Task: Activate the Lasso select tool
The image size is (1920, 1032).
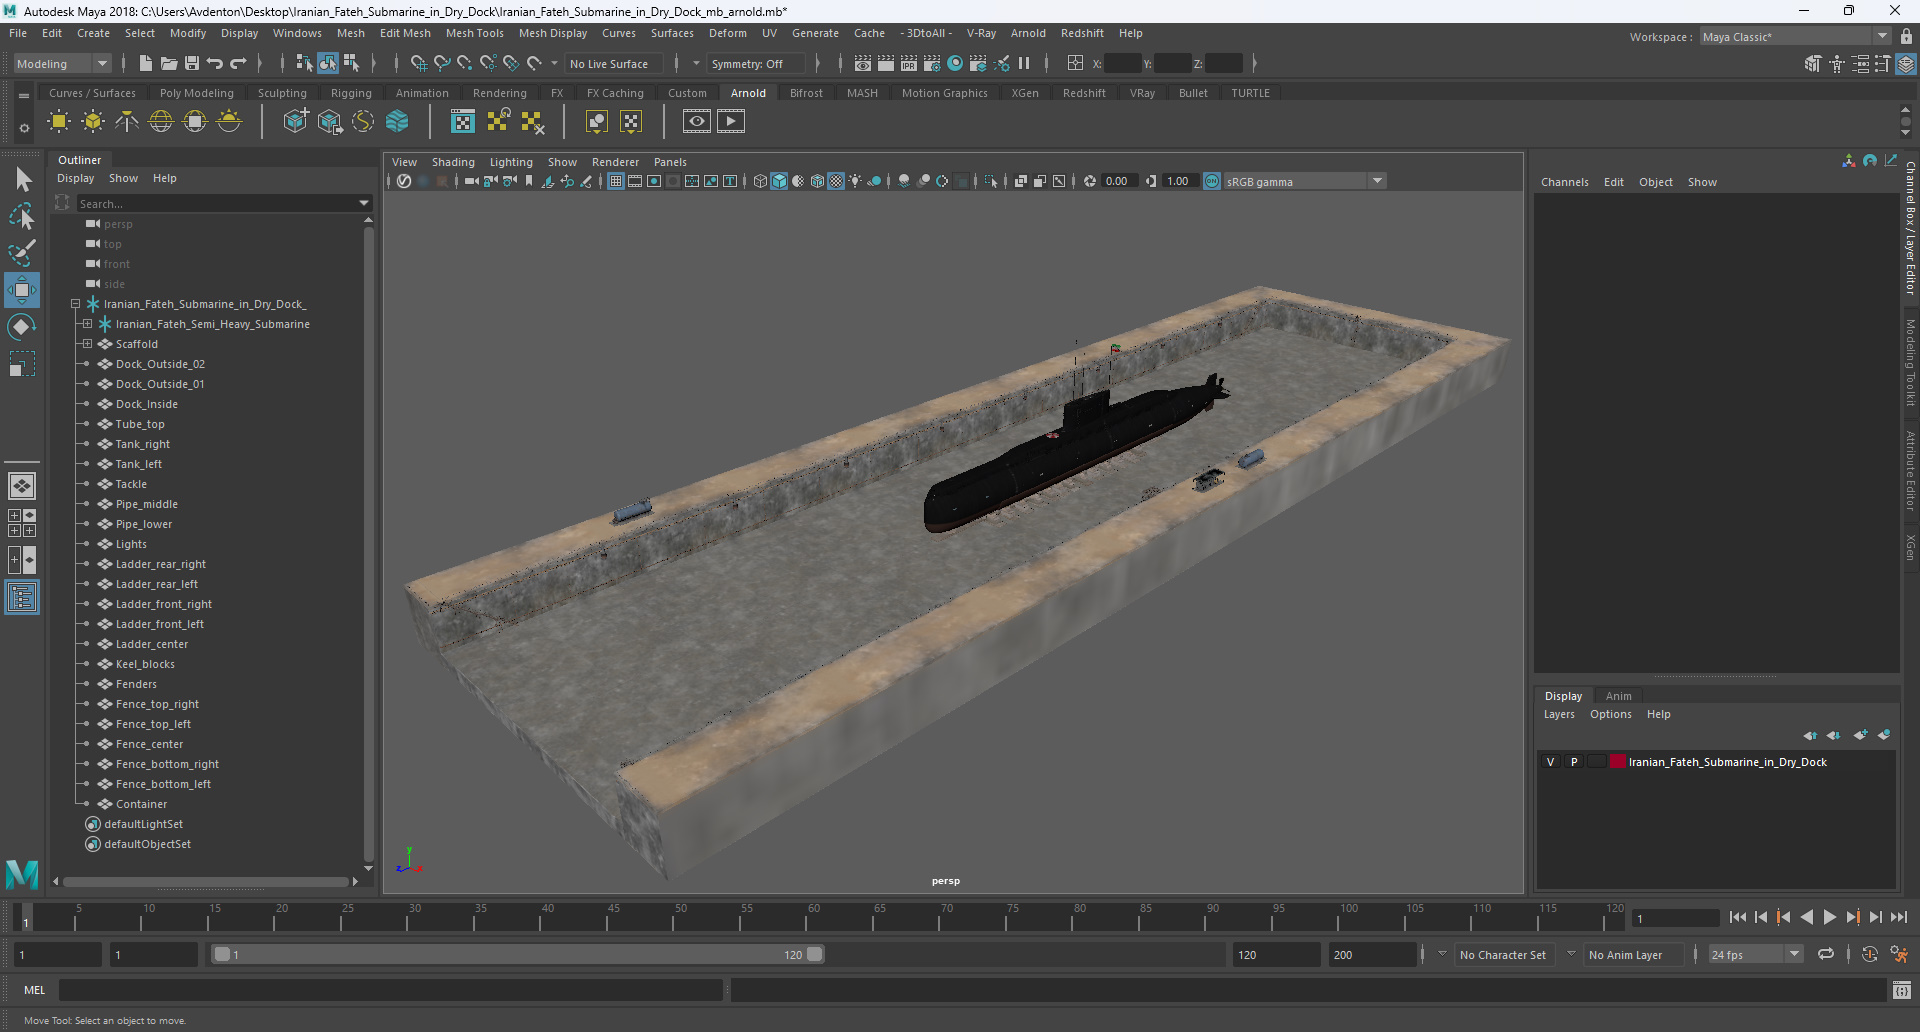Action: pyautogui.click(x=22, y=216)
